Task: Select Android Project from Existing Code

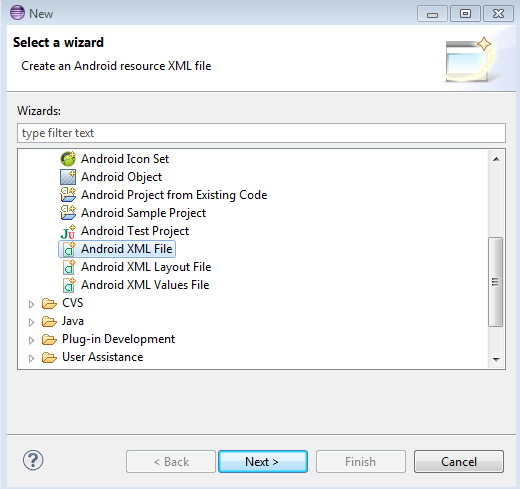Action: (x=174, y=195)
